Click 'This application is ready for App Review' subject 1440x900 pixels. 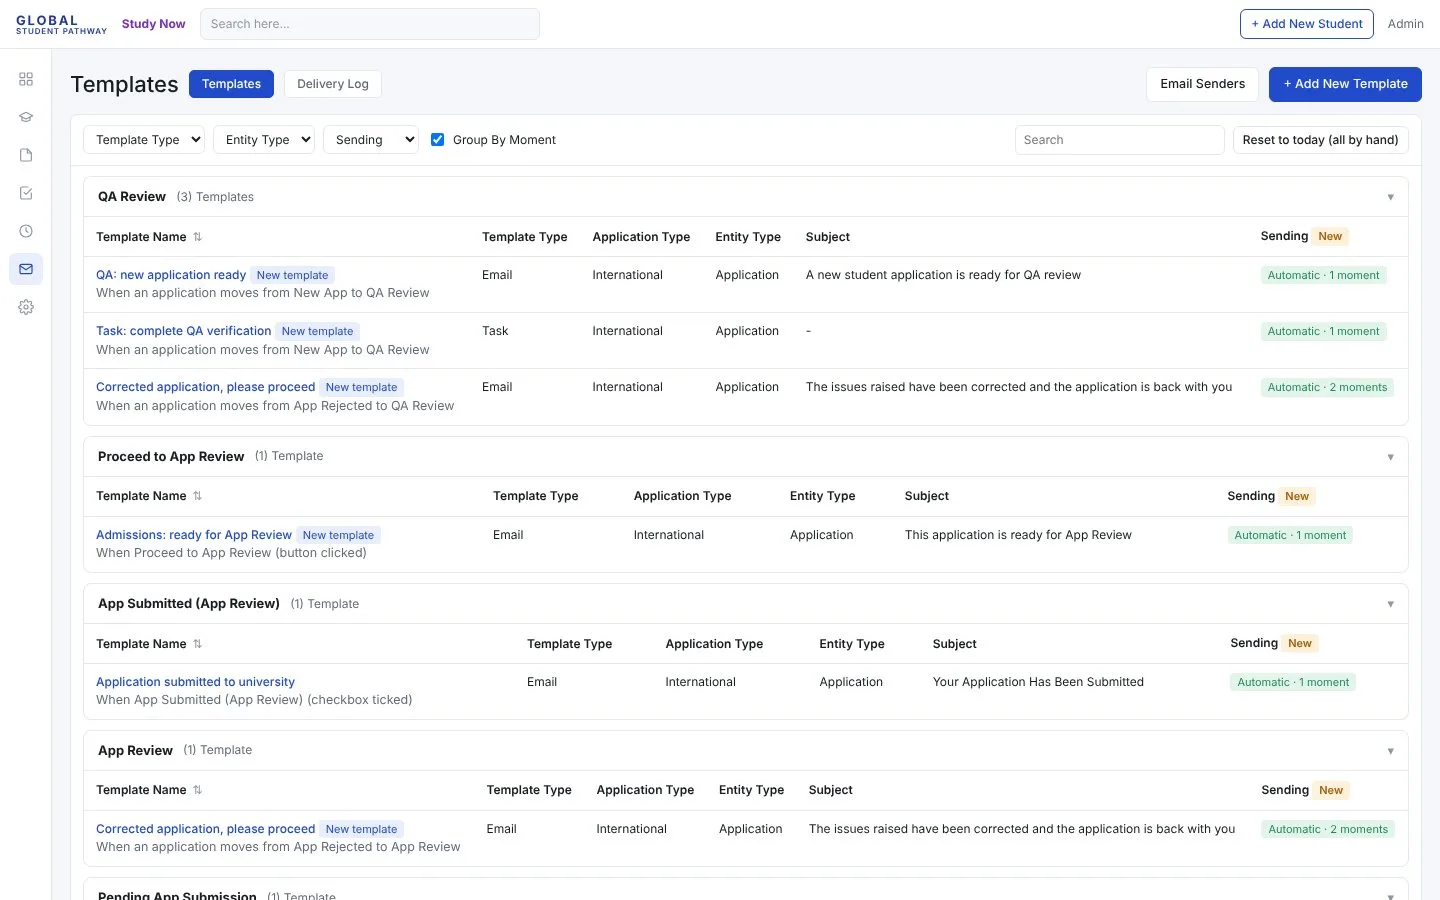pyautogui.click(x=1018, y=535)
